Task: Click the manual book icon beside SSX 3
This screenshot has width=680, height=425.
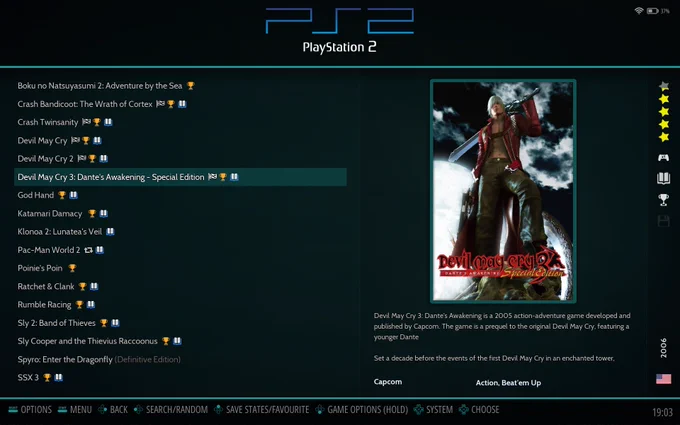Action: [x=59, y=377]
